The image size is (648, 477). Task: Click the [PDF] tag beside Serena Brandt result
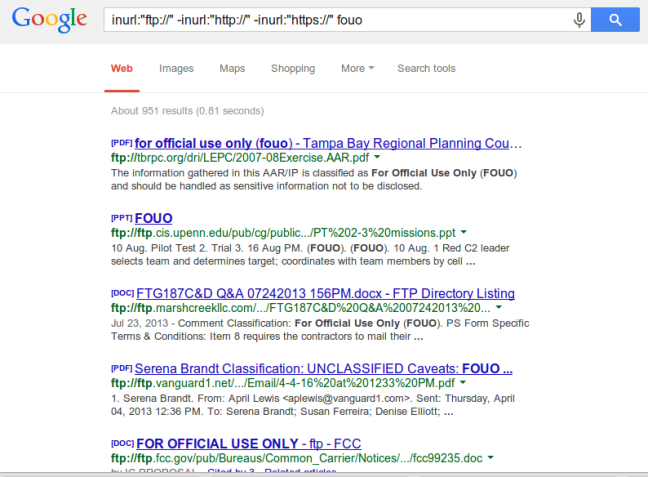[122, 368]
